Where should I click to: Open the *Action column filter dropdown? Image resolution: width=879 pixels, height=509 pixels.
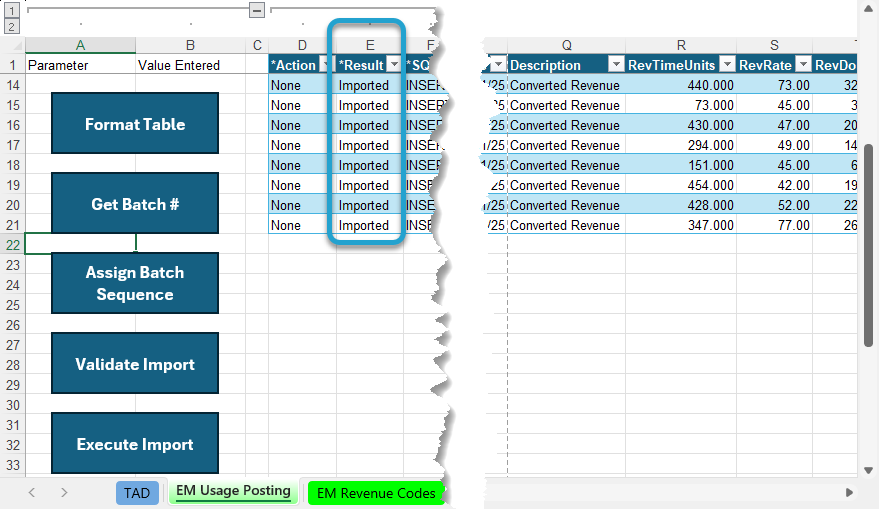pos(326,65)
